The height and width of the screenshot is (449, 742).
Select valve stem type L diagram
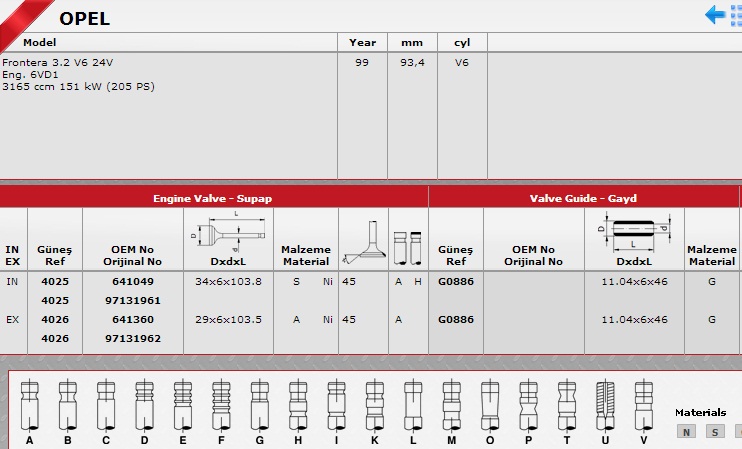[x=412, y=405]
